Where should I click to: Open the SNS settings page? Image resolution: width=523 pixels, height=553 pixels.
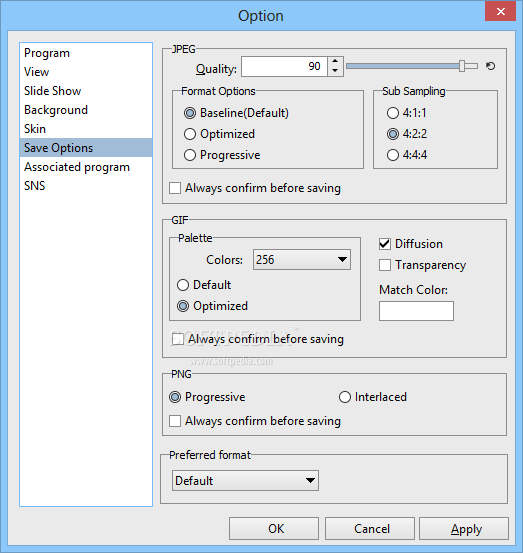point(86,186)
